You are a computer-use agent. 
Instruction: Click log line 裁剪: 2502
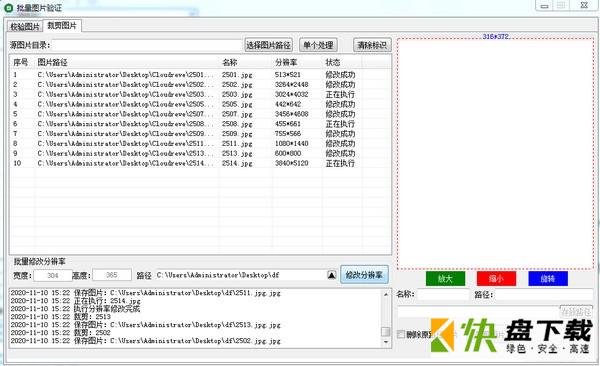[x=60, y=333]
